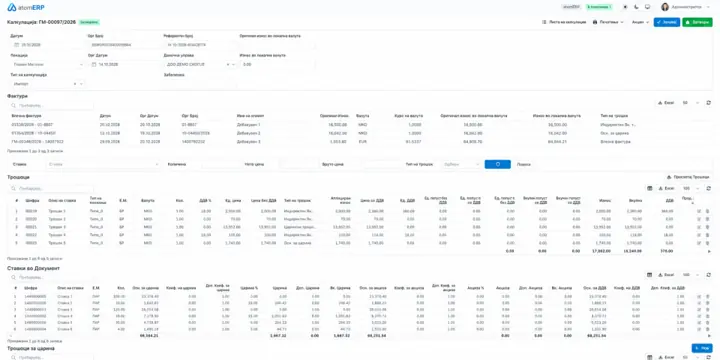Click the atomERP logo
The width and height of the screenshot is (720, 360).
tap(26, 7)
